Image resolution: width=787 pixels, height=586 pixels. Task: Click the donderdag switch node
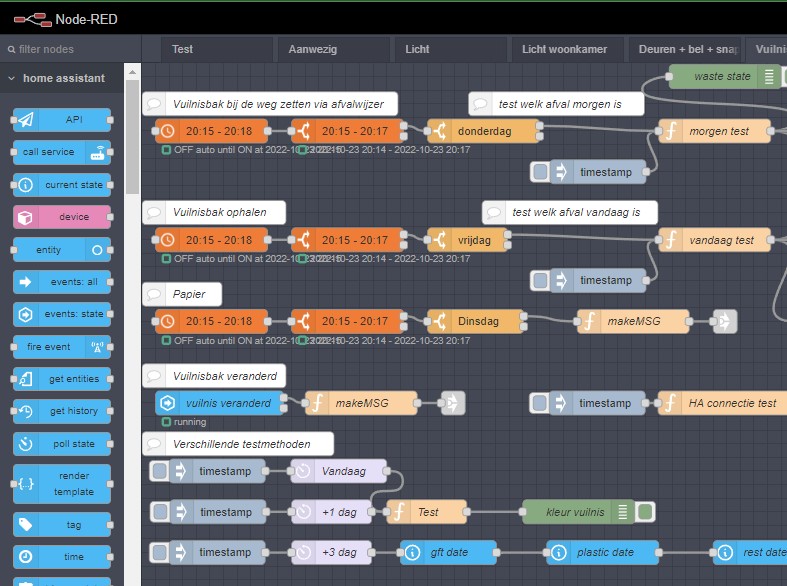(x=483, y=131)
